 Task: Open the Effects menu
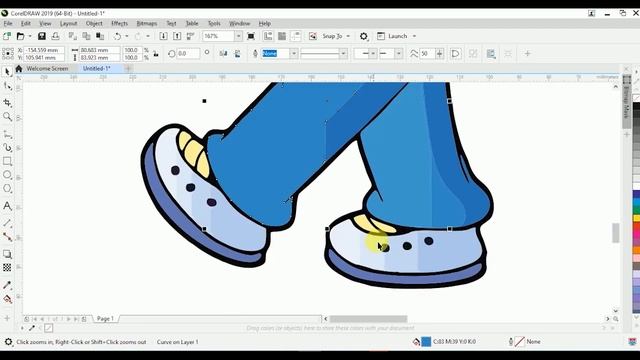click(x=119, y=24)
